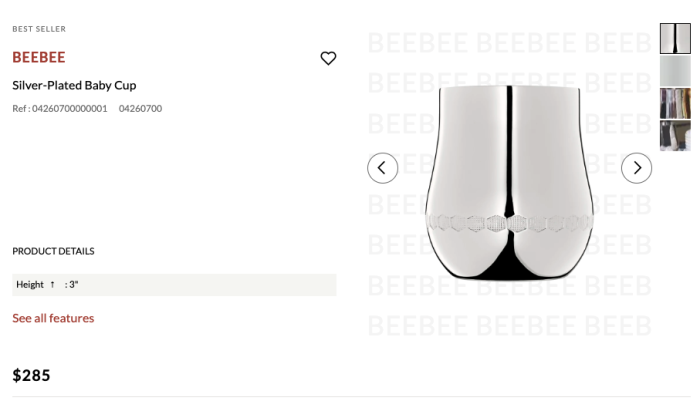Add the cup to wishlist via heart
Image resolution: width=700 pixels, height=401 pixels.
click(328, 58)
